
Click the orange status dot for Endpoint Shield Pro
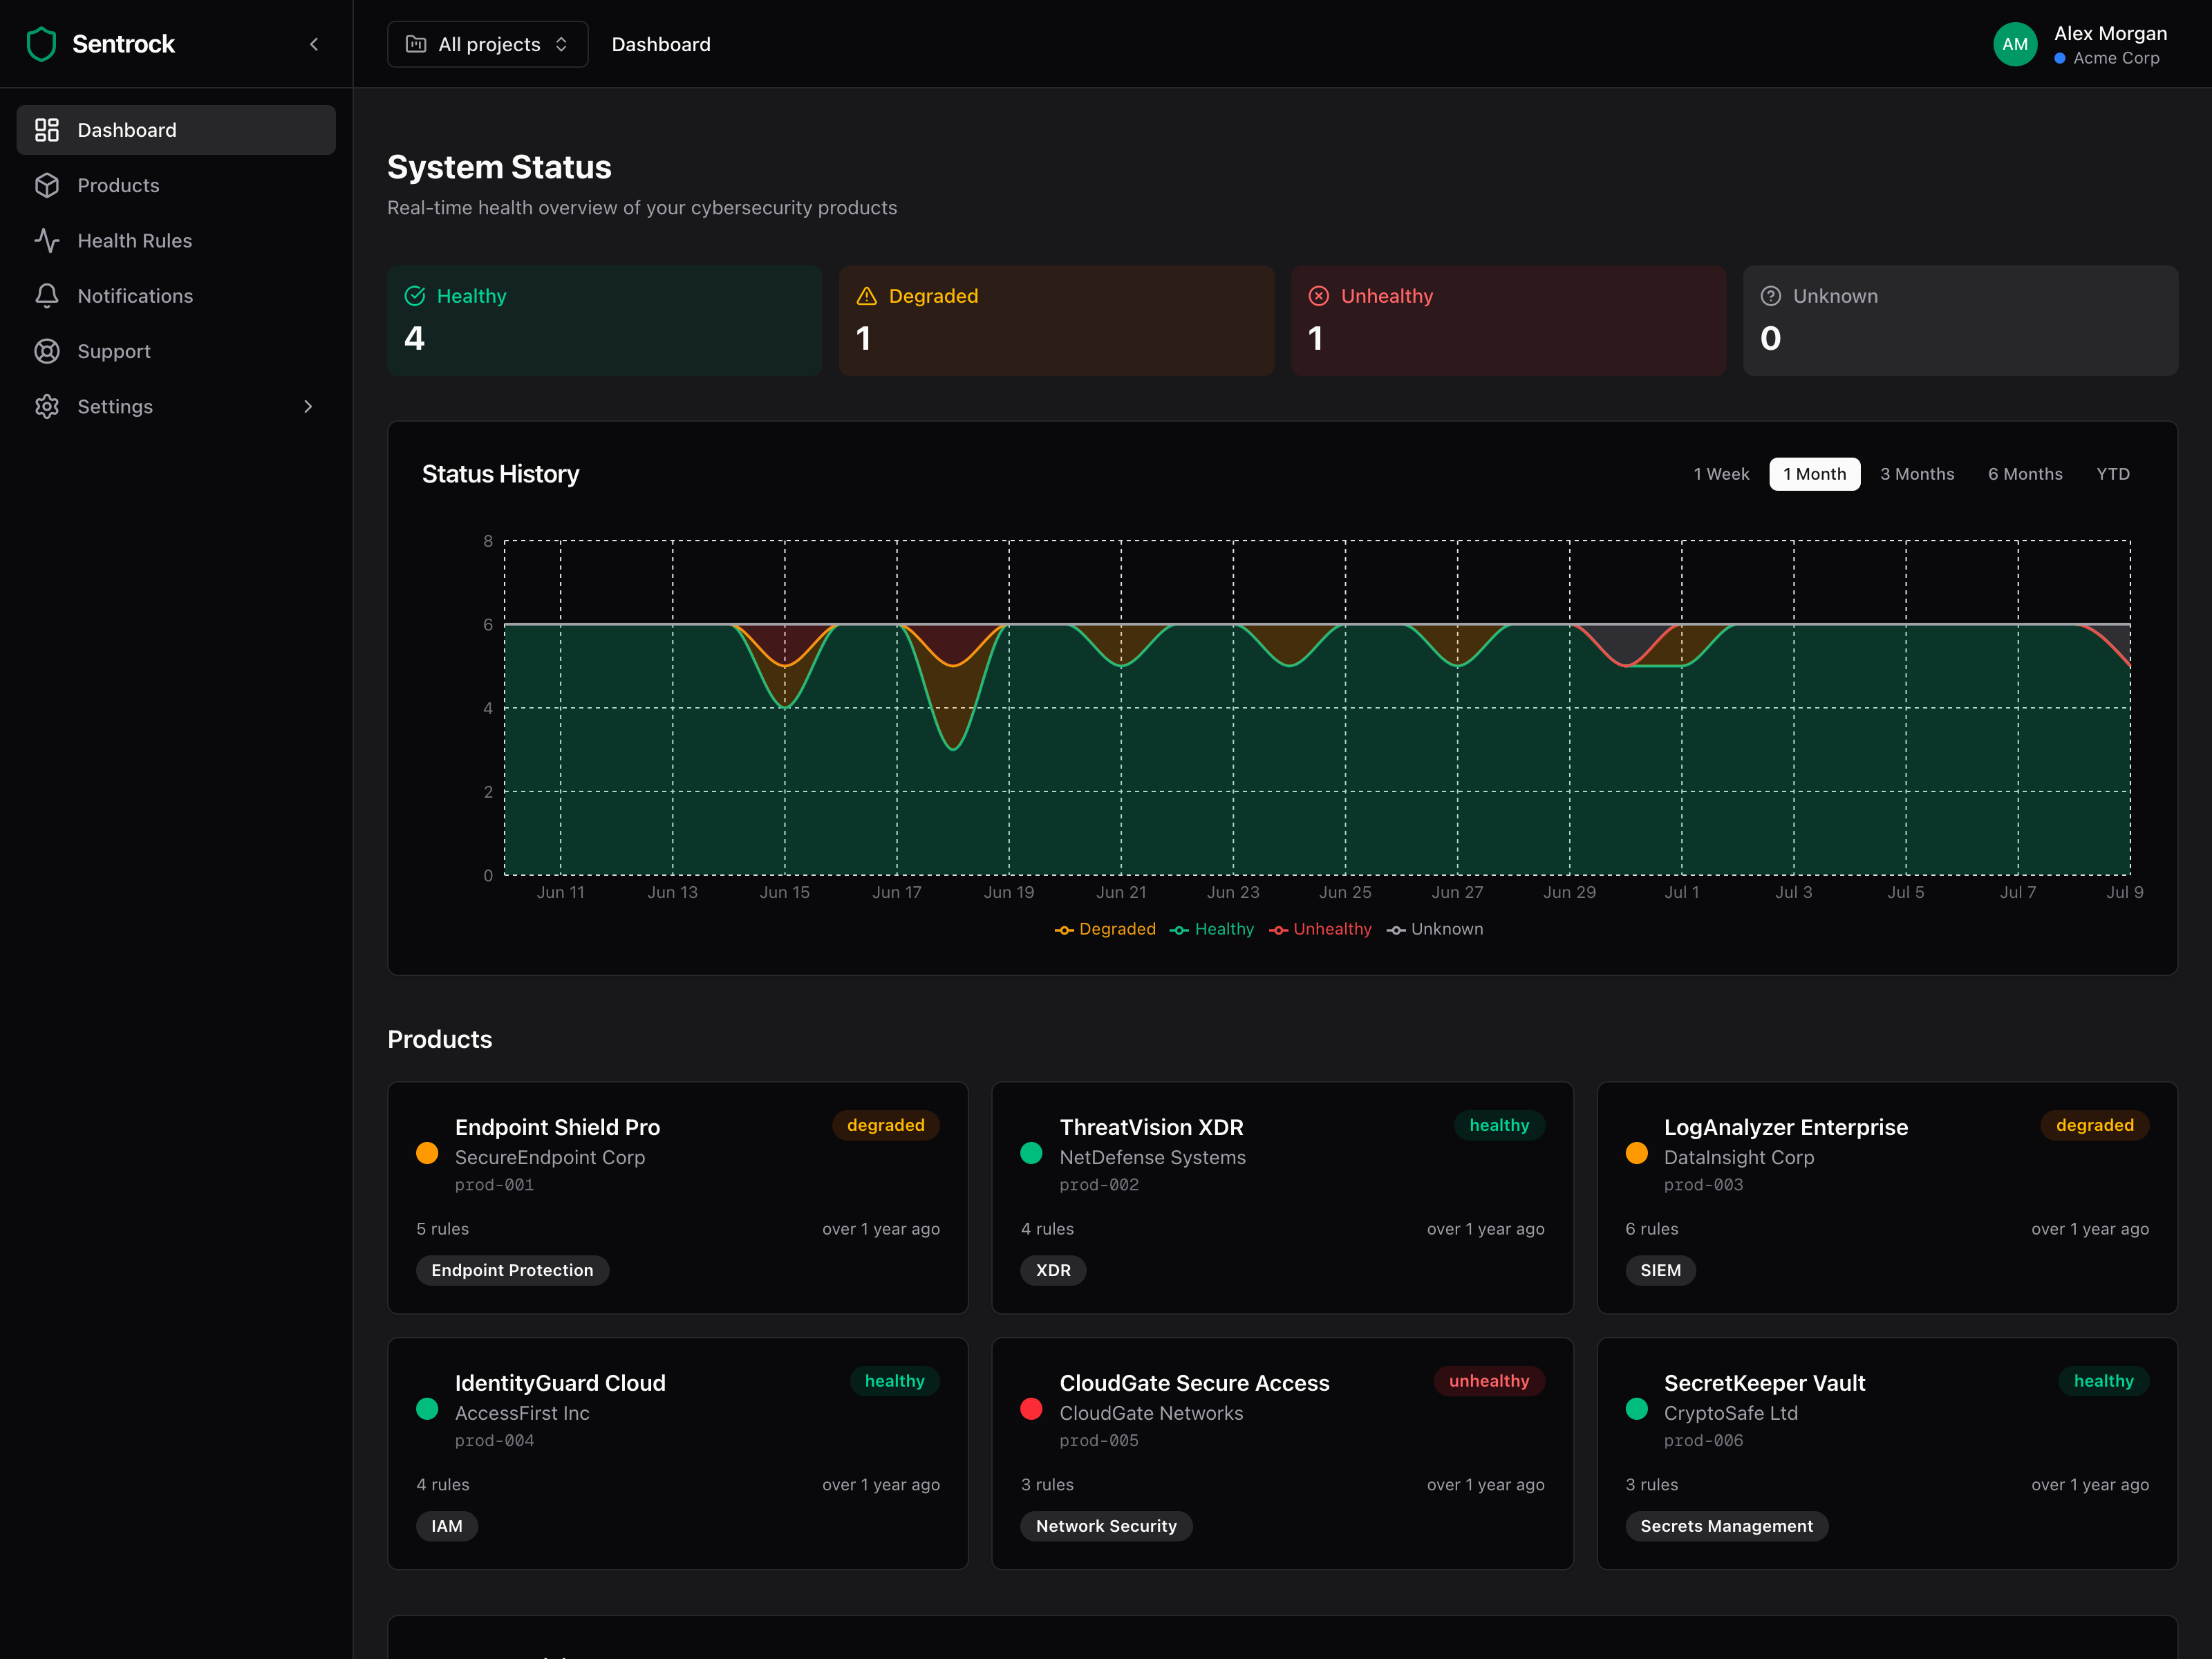[x=427, y=1153]
